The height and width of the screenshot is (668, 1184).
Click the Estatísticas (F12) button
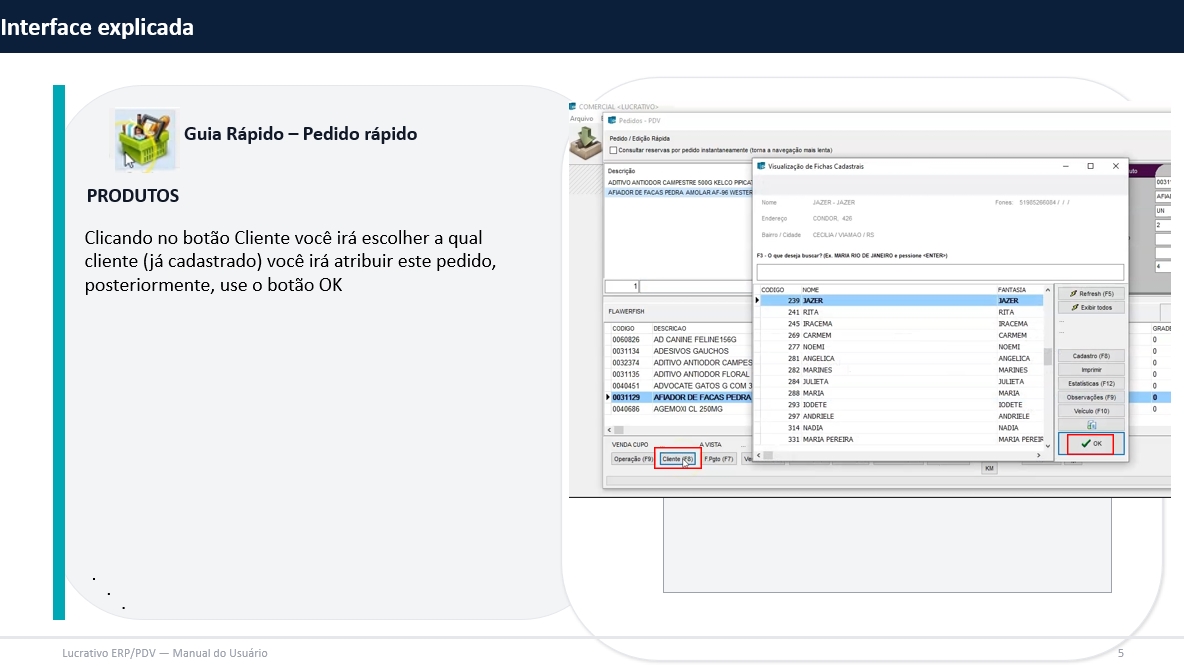(x=1090, y=384)
